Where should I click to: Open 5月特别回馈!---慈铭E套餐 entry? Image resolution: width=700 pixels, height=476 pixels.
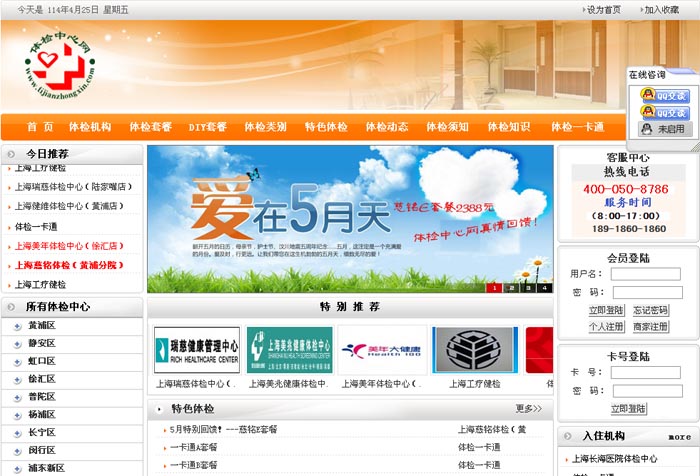coord(223,429)
